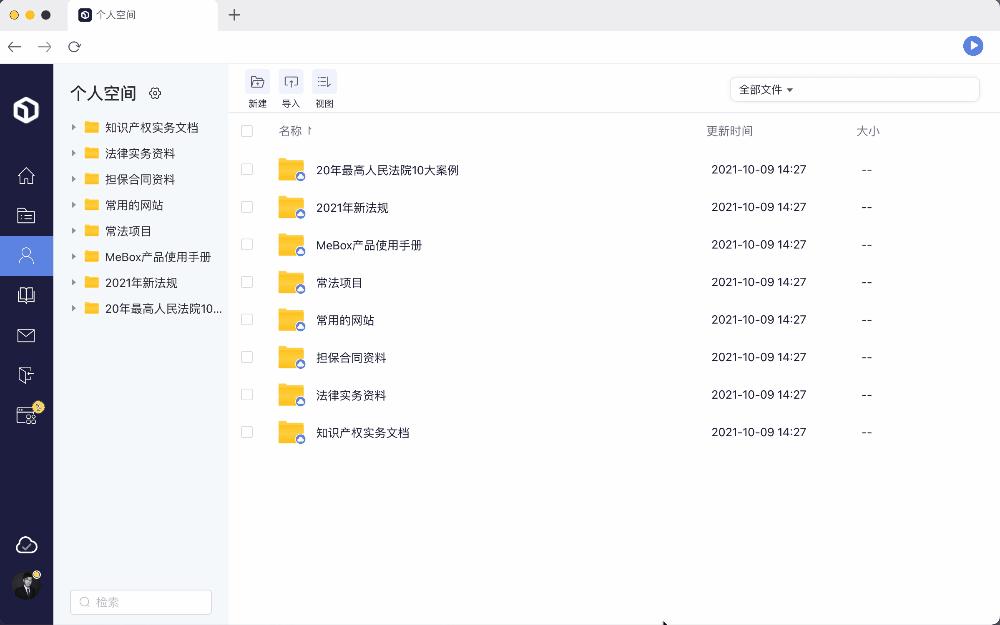Screen dimensions: 1000x625
Task: Select the checkbox beside 常用的网站
Action: point(246,319)
